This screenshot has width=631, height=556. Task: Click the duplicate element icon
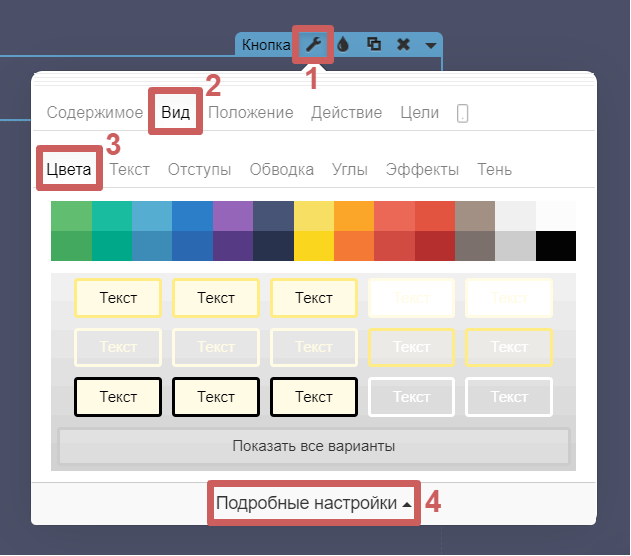(373, 44)
